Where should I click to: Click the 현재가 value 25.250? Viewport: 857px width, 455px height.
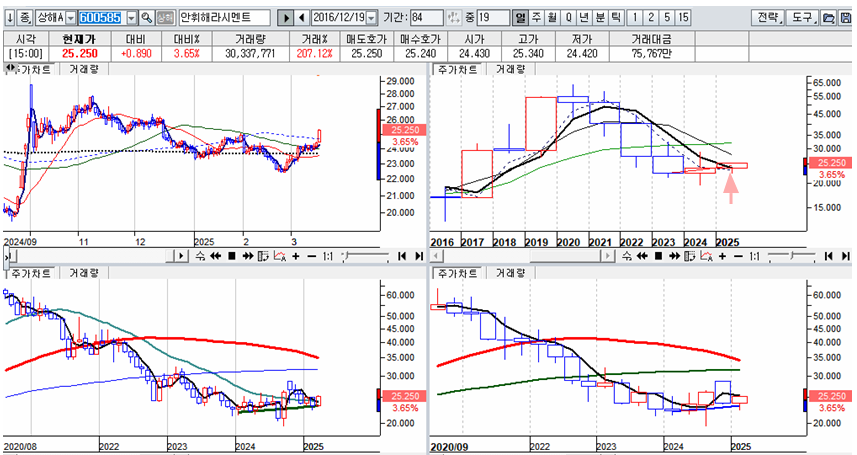pos(80,54)
